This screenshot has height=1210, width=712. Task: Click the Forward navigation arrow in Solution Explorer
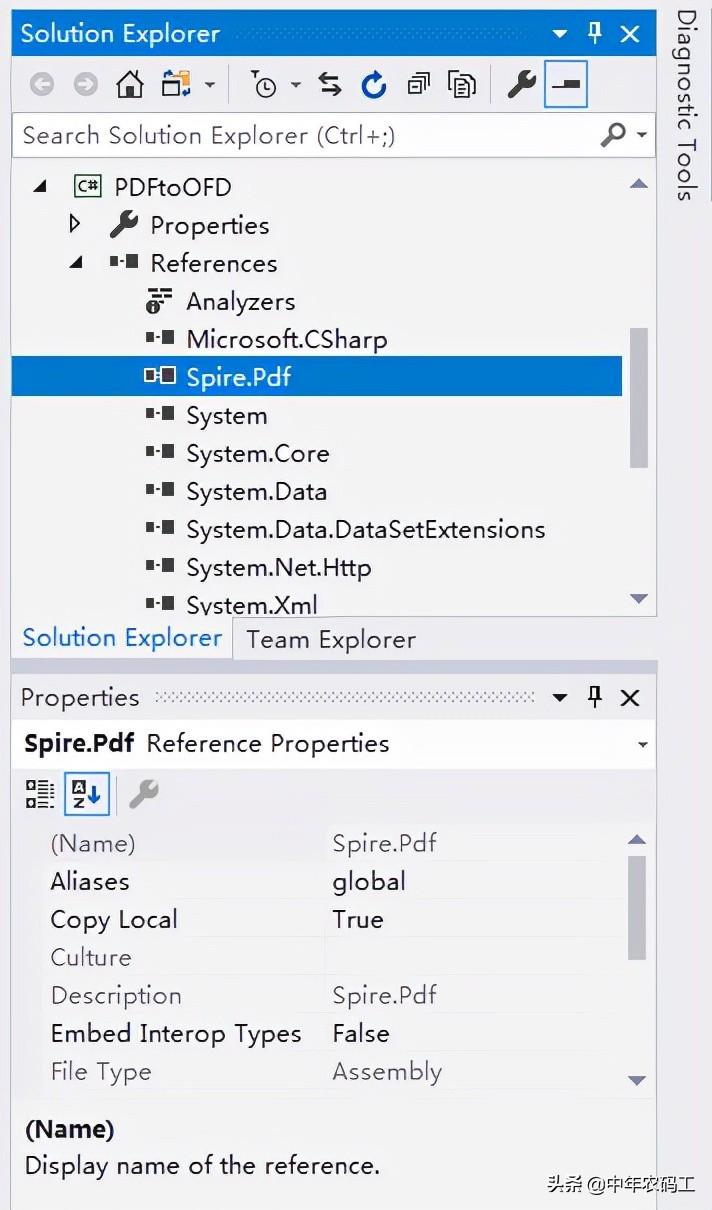(x=86, y=85)
